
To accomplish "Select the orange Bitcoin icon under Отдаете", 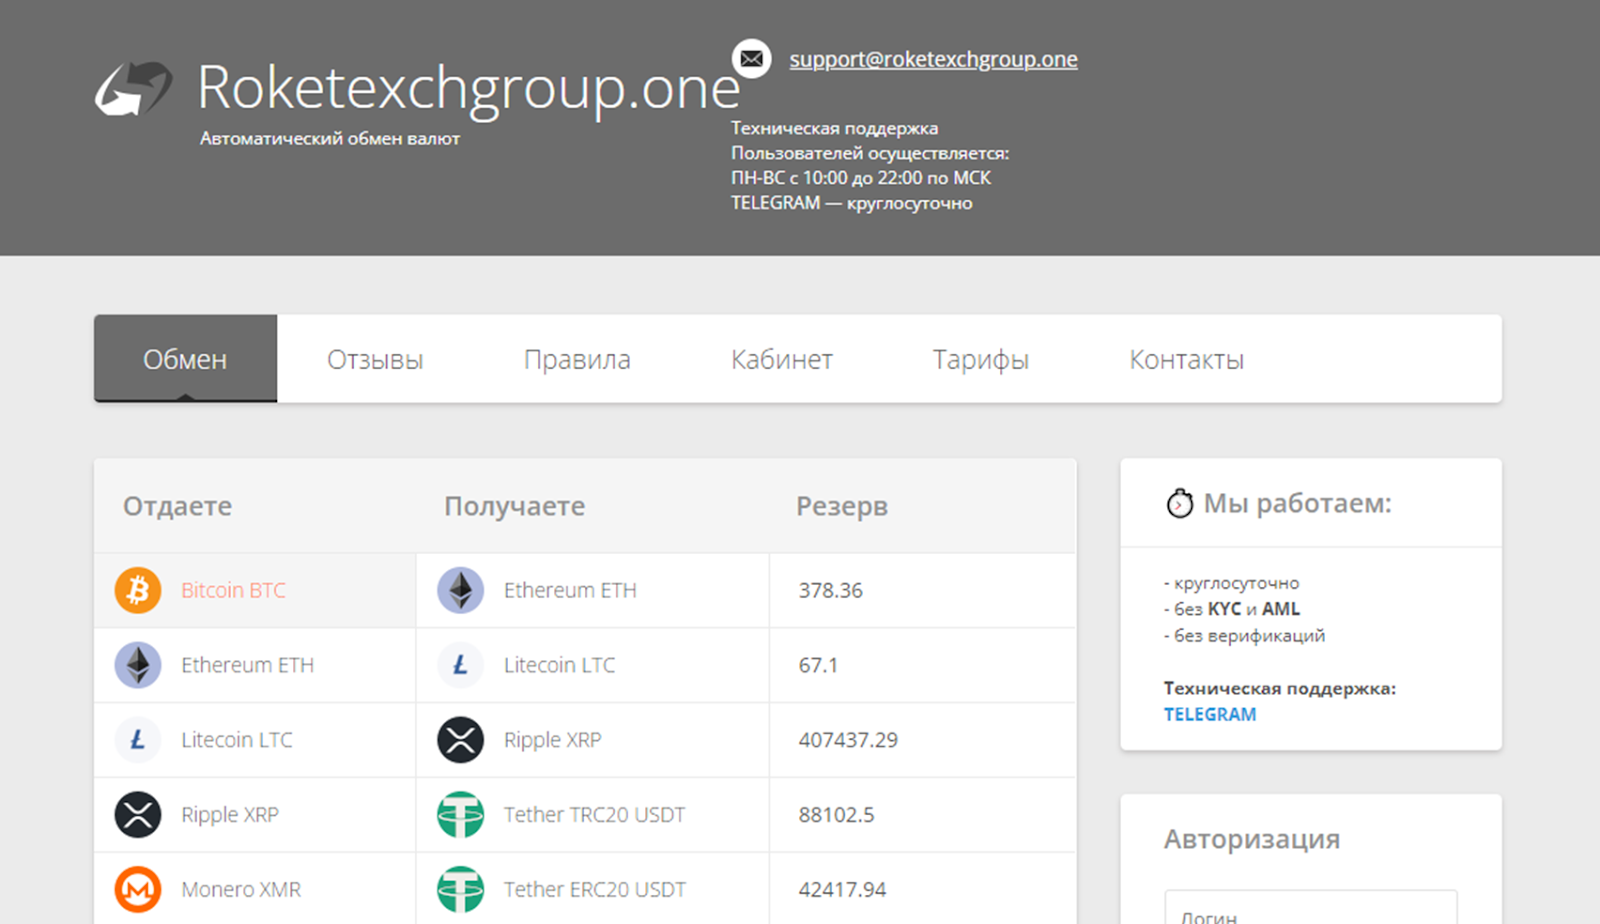I will coord(138,590).
